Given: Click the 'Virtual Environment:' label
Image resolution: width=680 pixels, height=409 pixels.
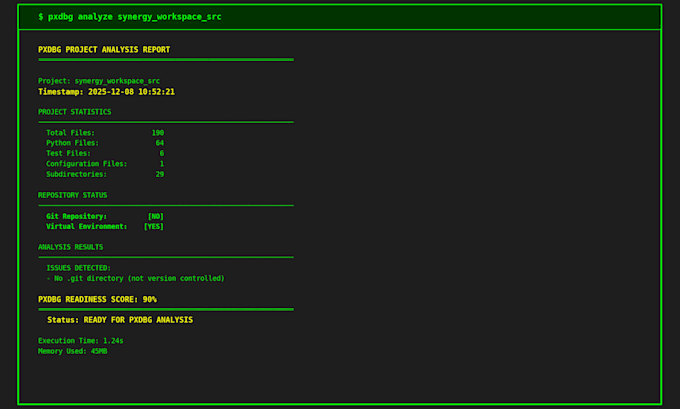Looking at the screenshot, I should (87, 226).
